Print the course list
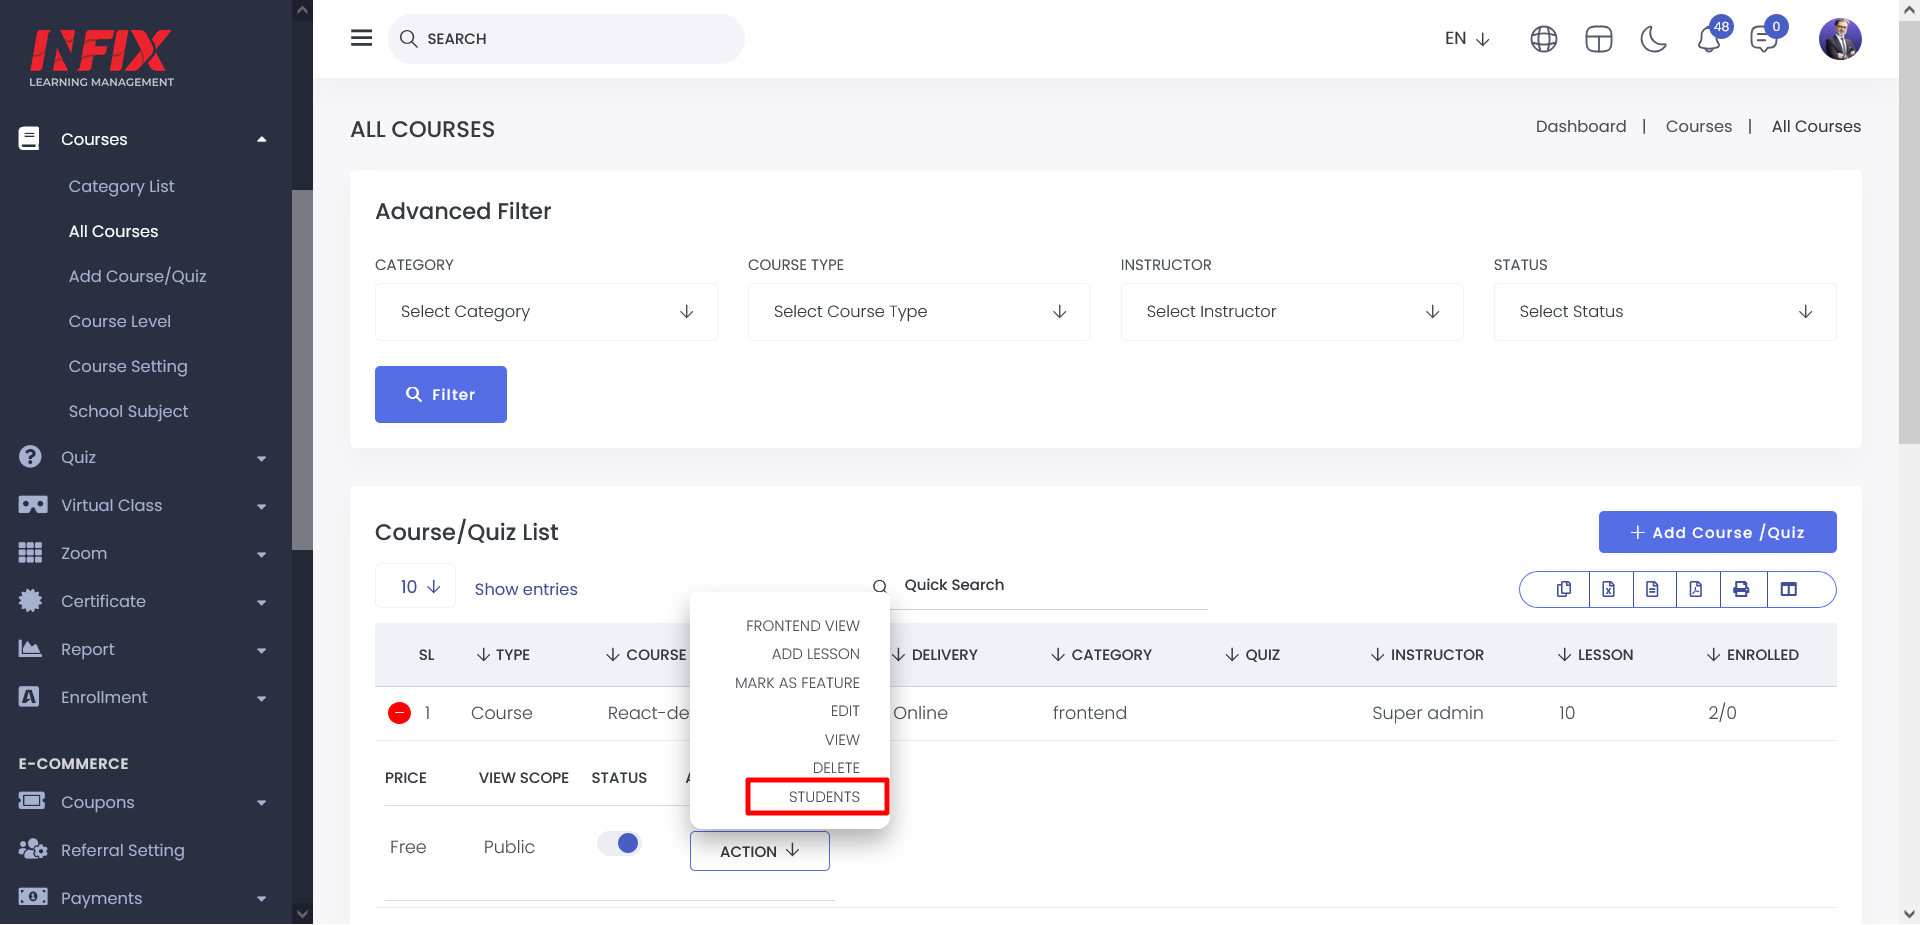1920x925 pixels. pyautogui.click(x=1741, y=589)
